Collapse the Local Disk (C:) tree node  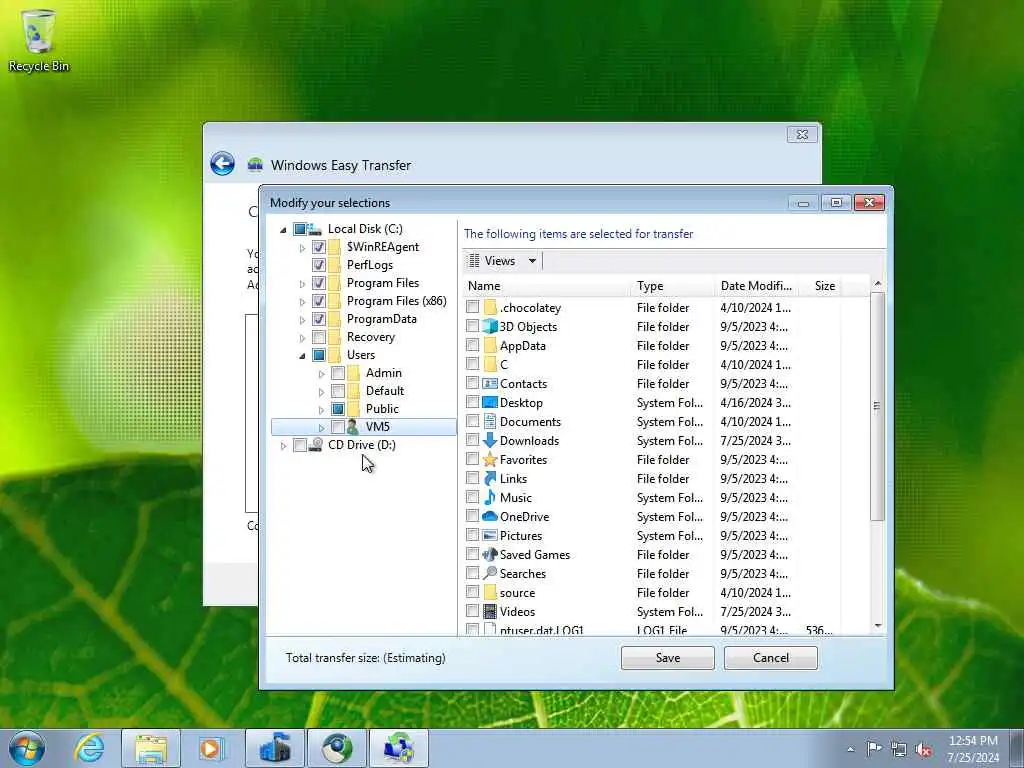283,229
